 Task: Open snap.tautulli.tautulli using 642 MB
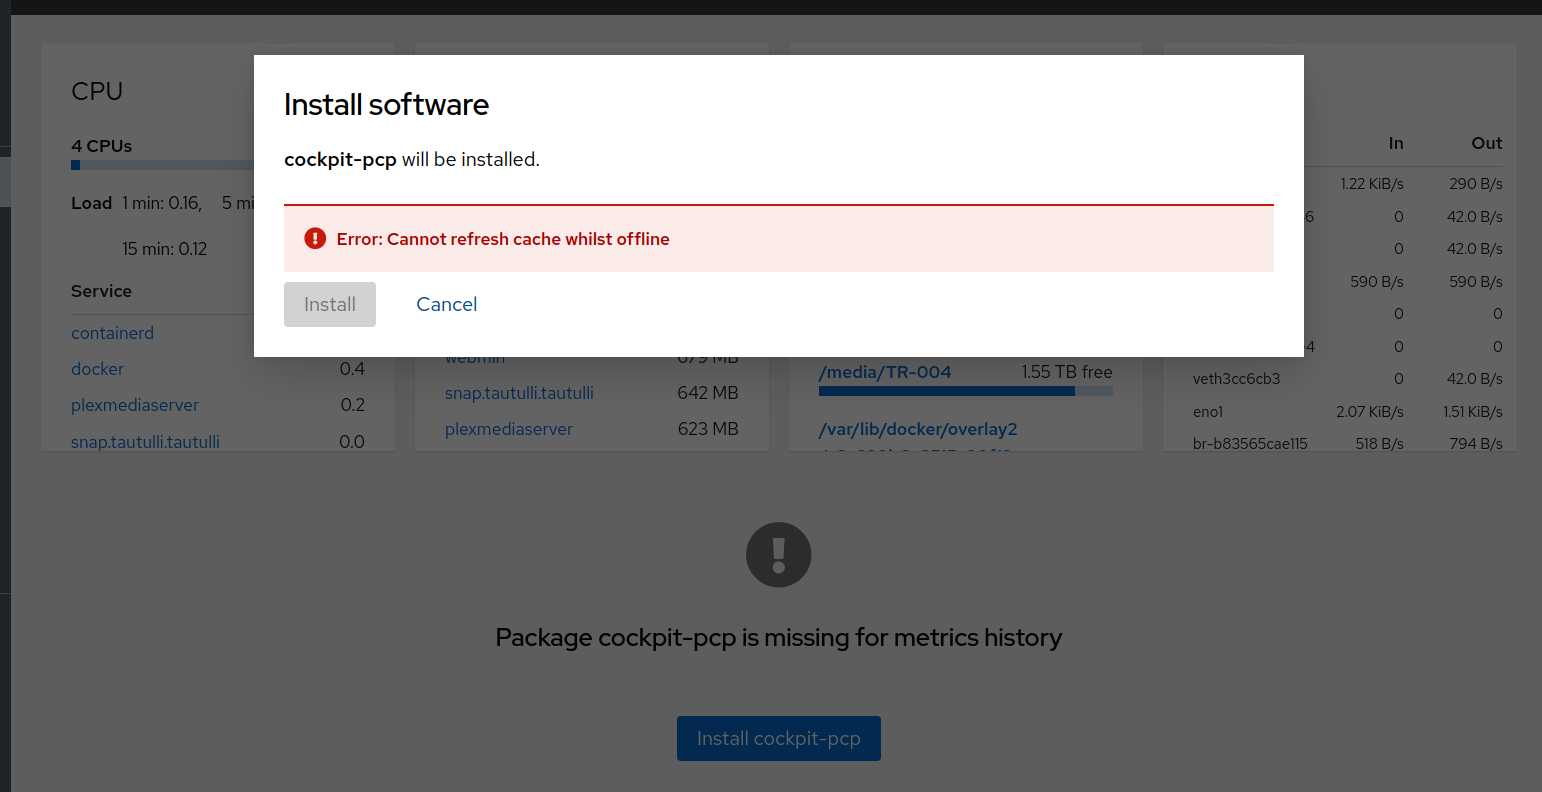pos(519,393)
